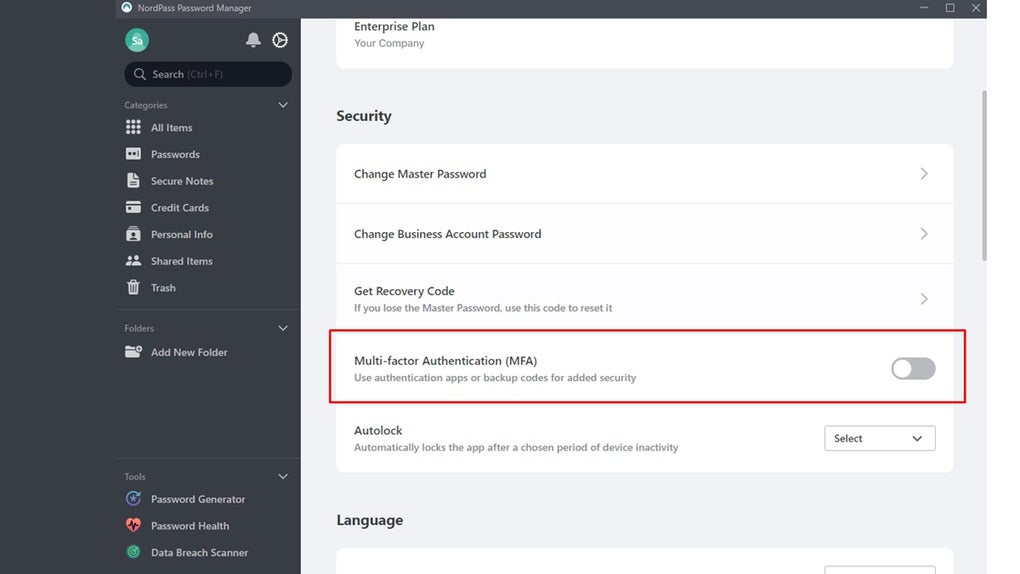Click the Password Health heart icon

coord(133,525)
